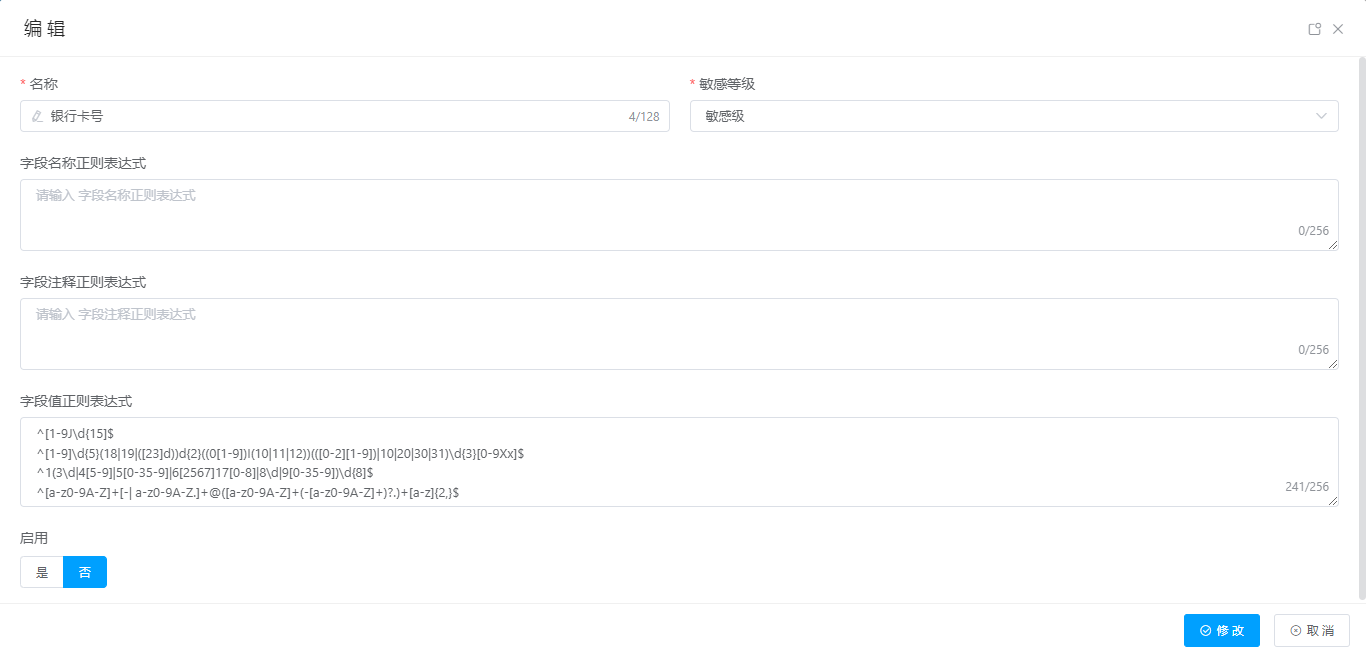This screenshot has width=1366, height=657.
Task: Focus the 名称 input containing 银行卡号
Action: [330, 116]
